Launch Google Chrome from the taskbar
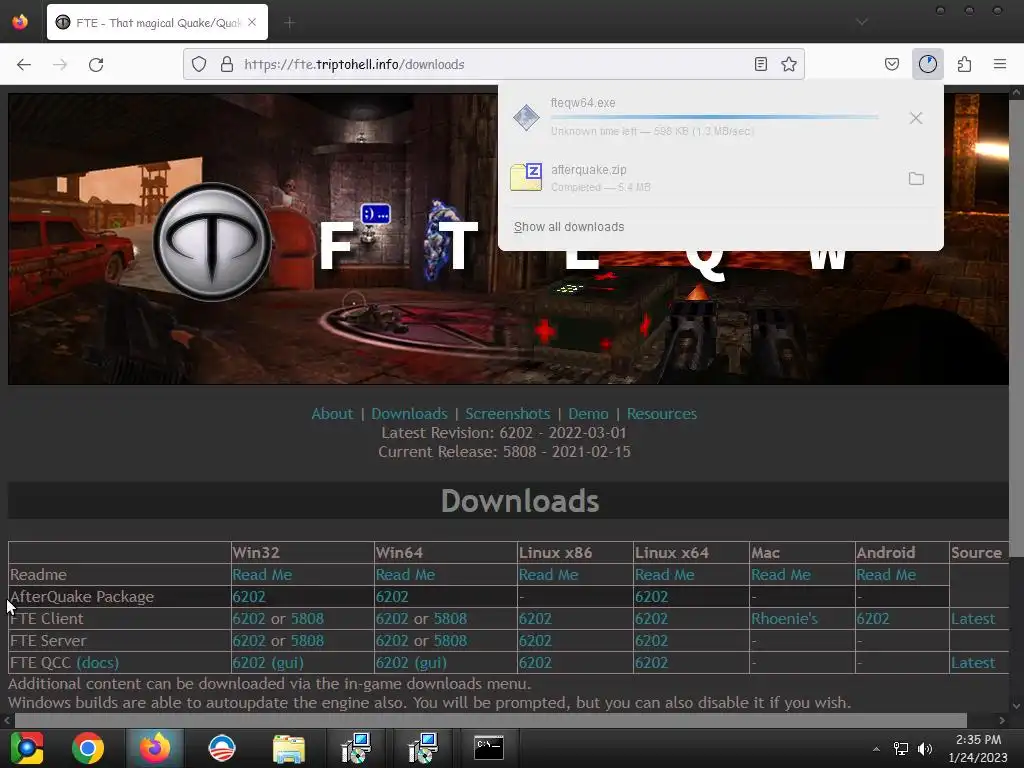The image size is (1024, 768). pyautogui.click(x=88, y=748)
